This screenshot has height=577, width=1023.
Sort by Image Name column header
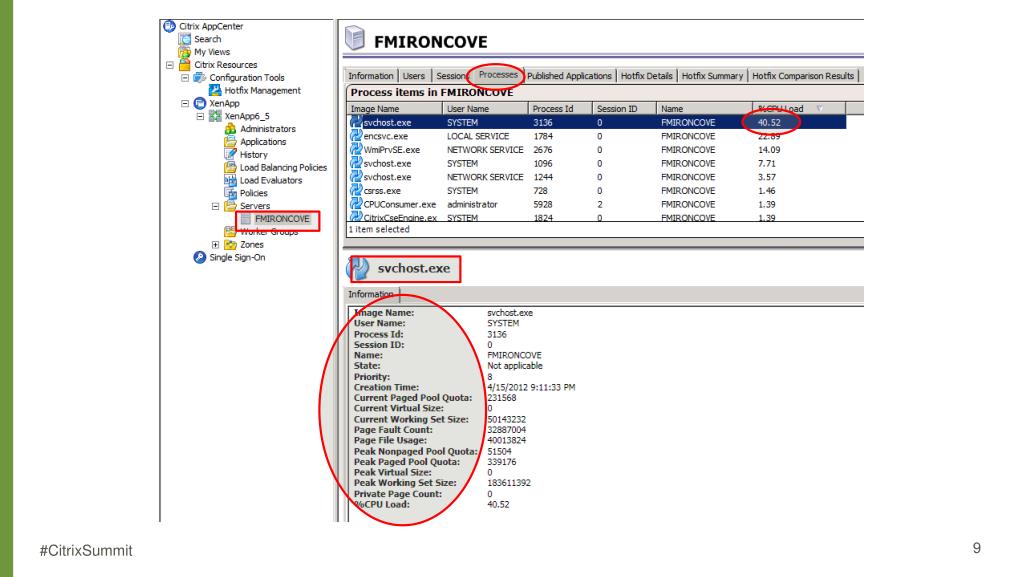pyautogui.click(x=394, y=109)
